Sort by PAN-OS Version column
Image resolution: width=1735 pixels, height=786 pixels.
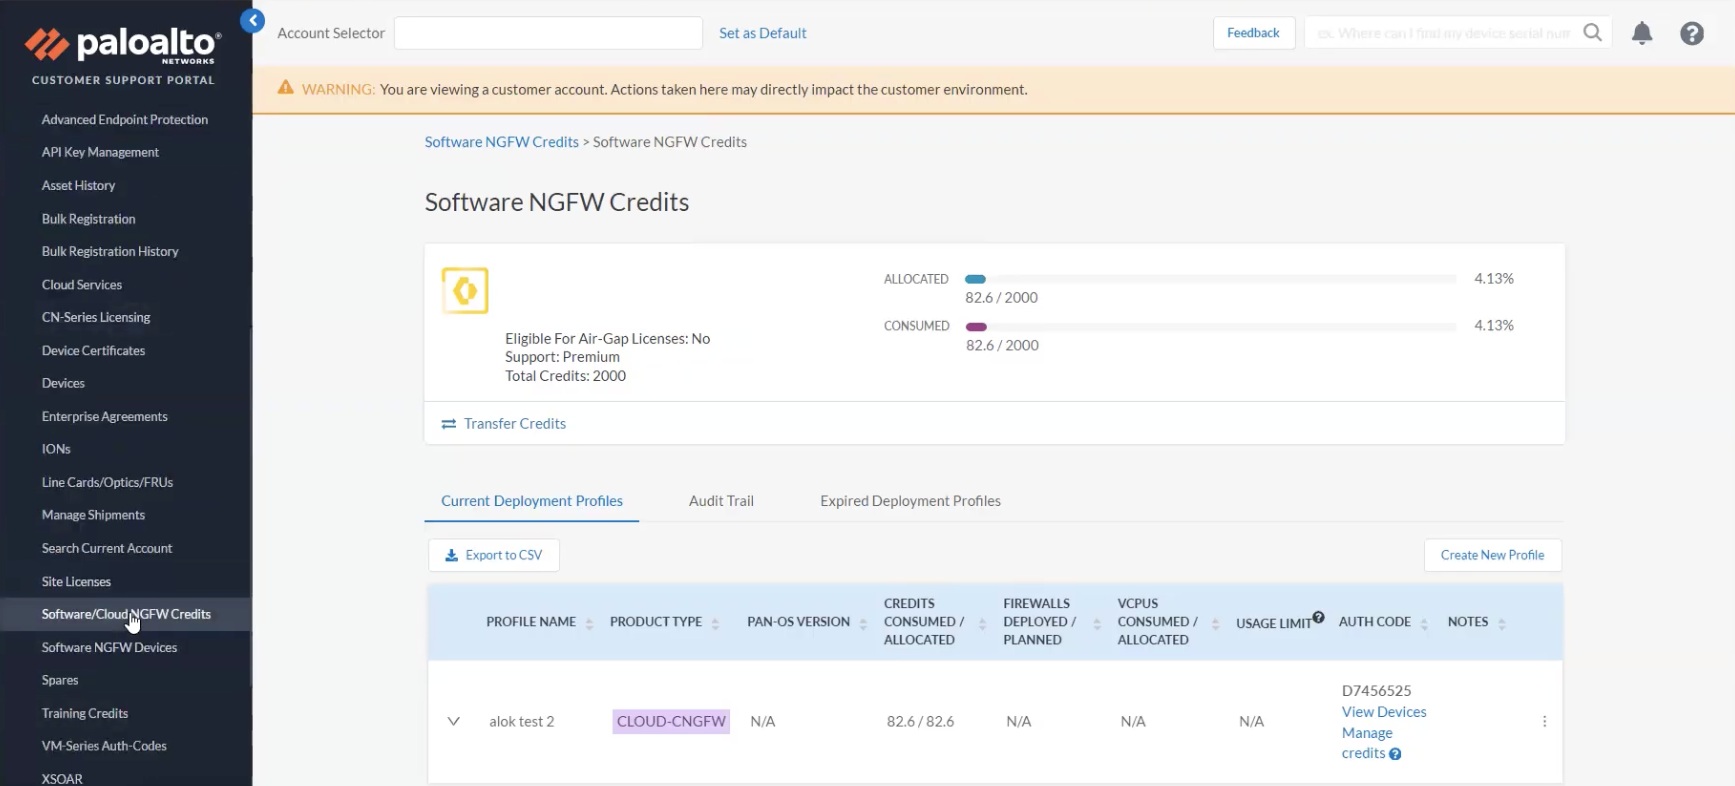click(863, 623)
